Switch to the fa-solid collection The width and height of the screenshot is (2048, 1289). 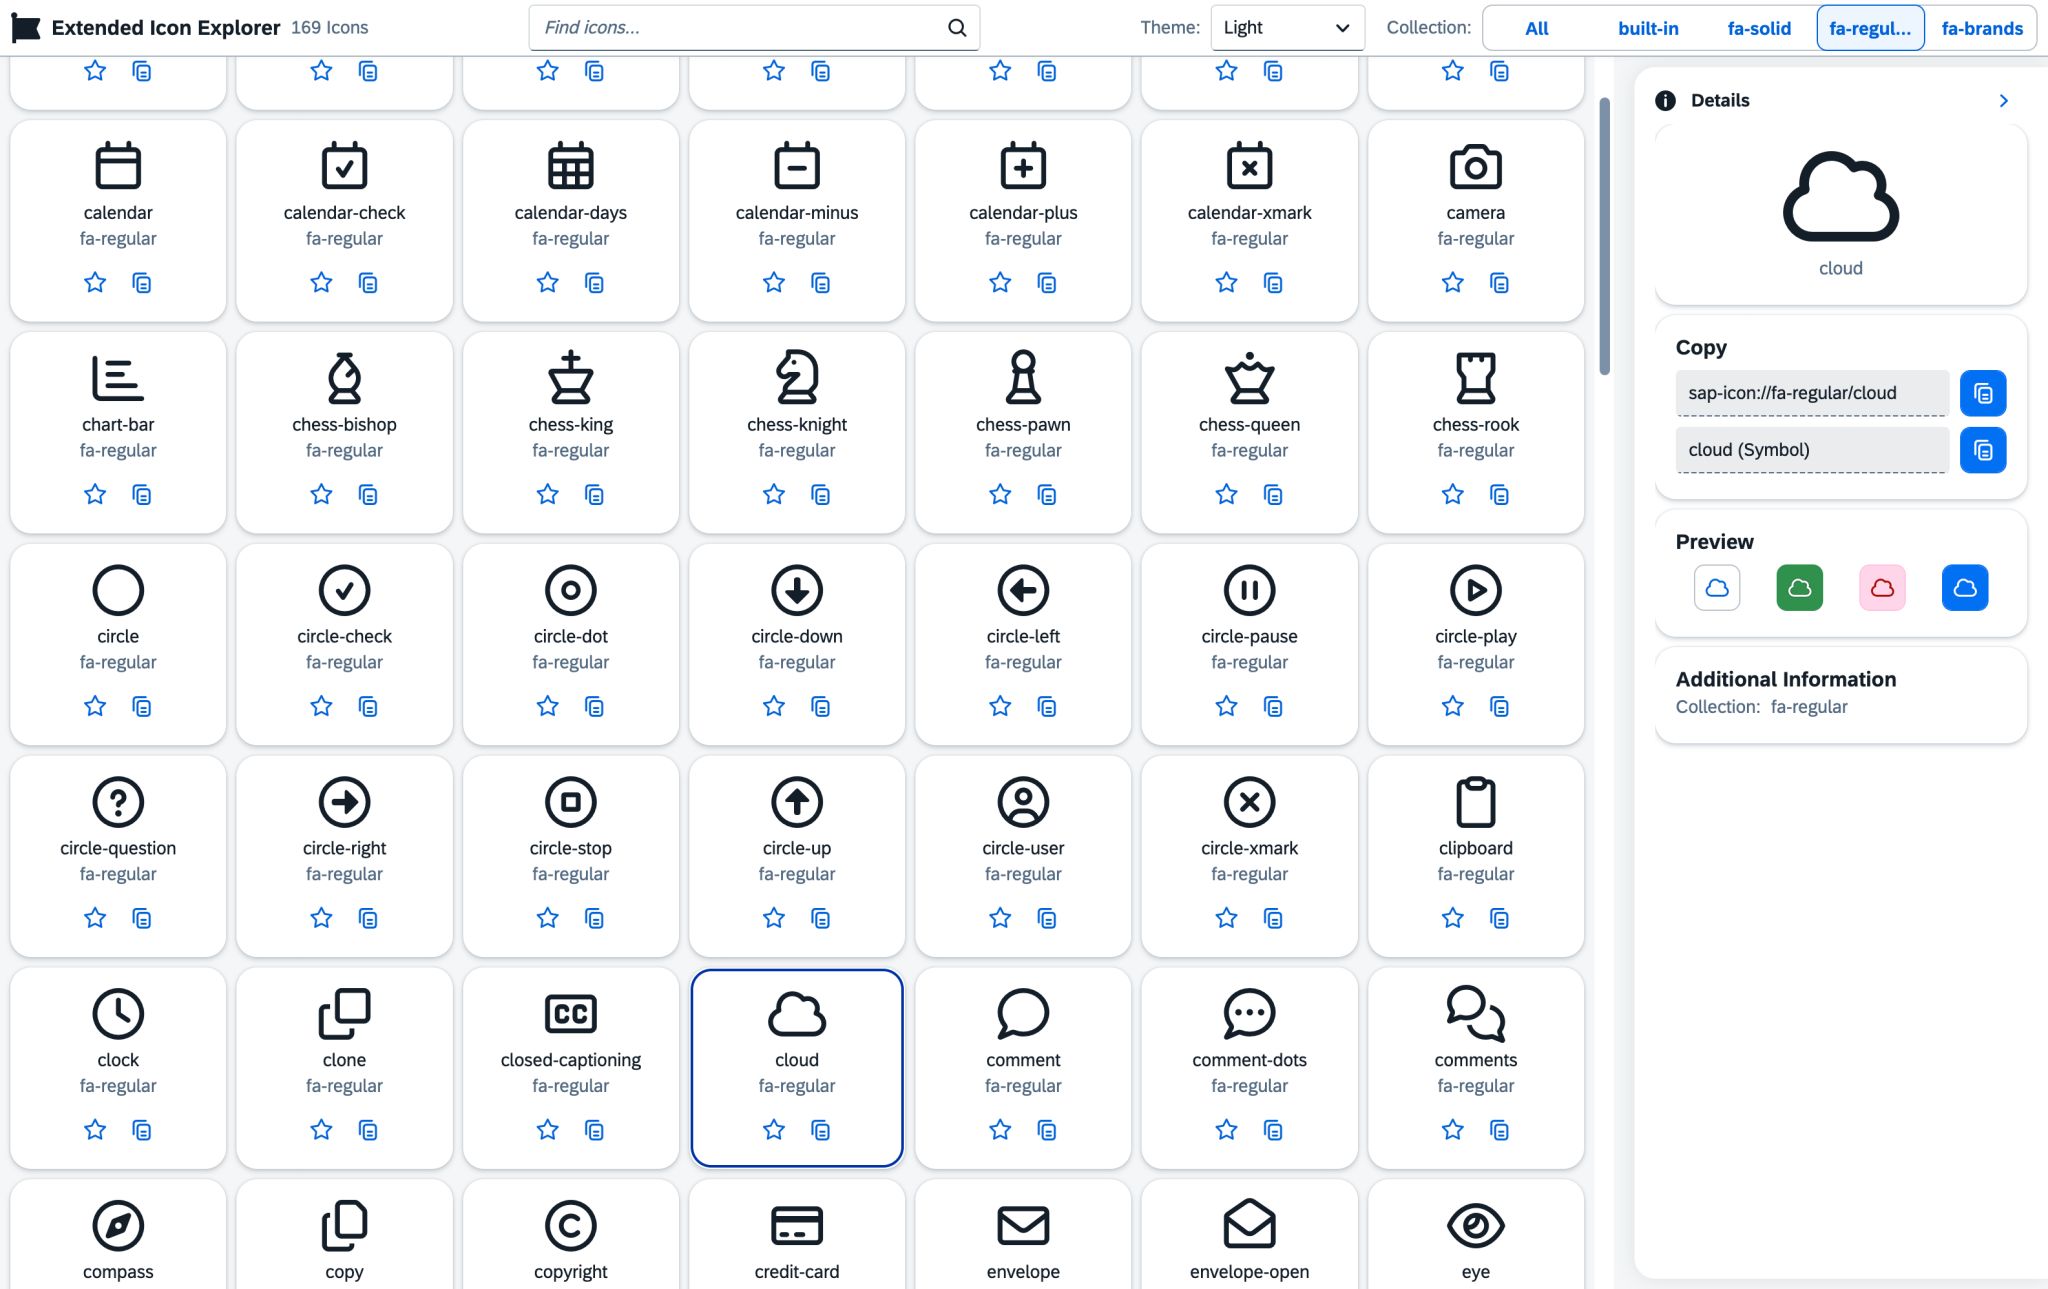[x=1758, y=28]
